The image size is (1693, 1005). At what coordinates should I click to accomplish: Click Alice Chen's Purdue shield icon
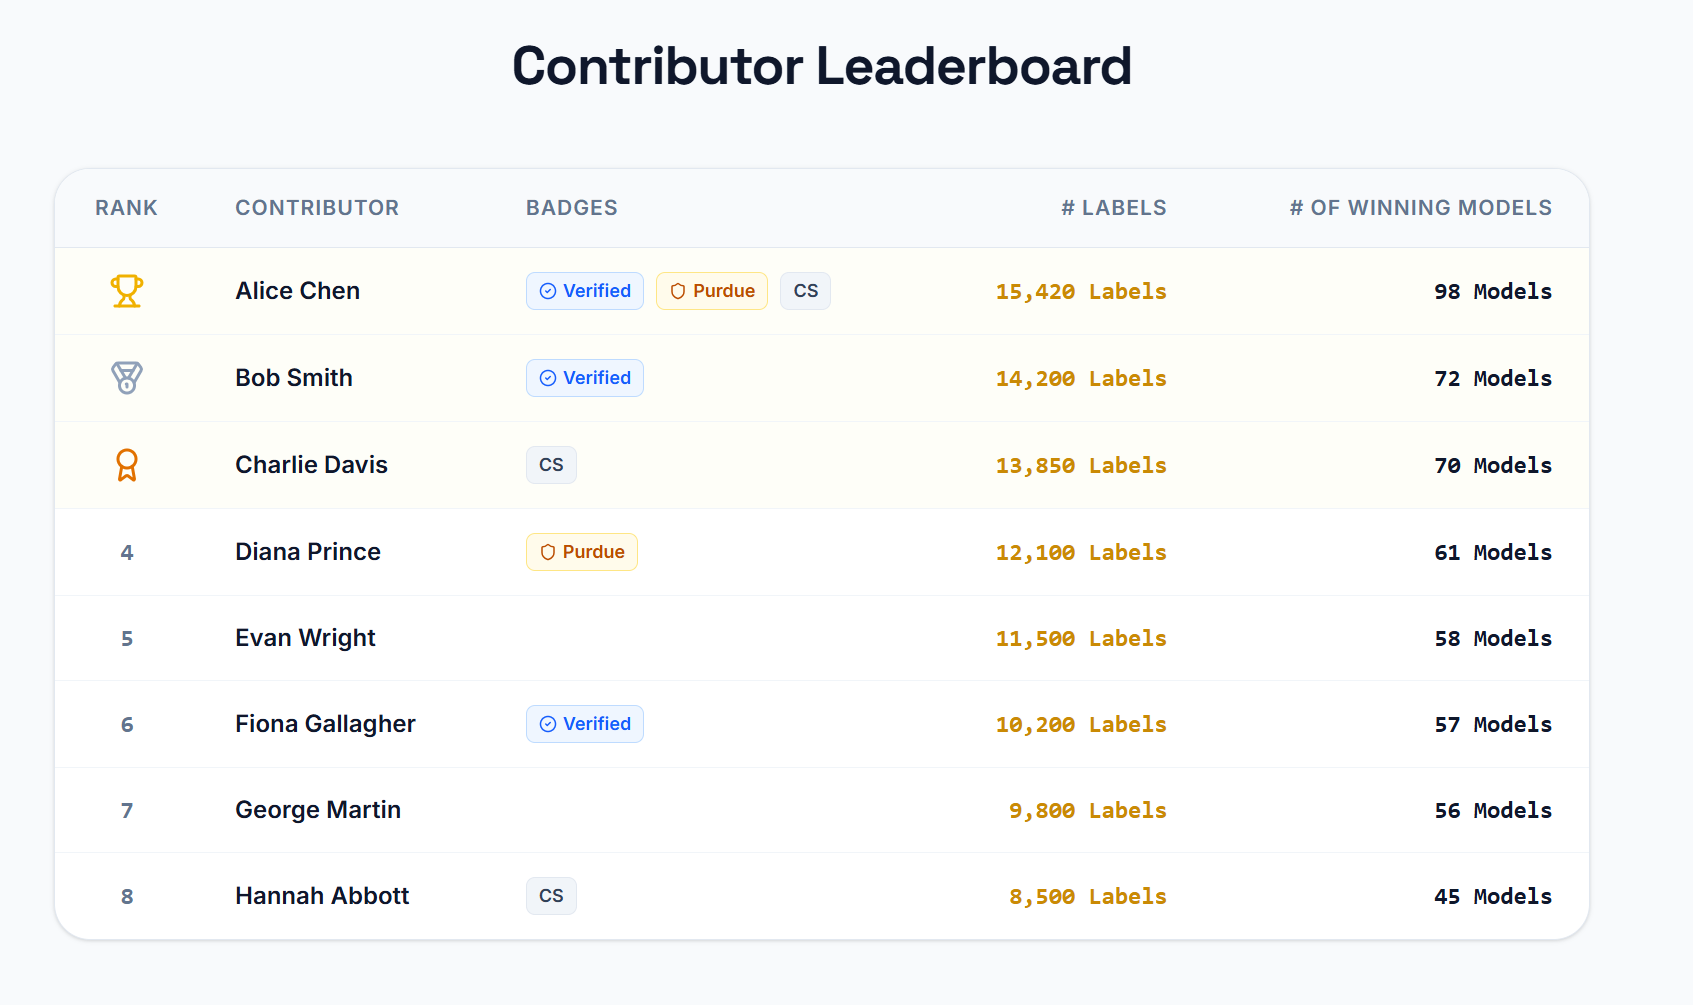click(678, 291)
